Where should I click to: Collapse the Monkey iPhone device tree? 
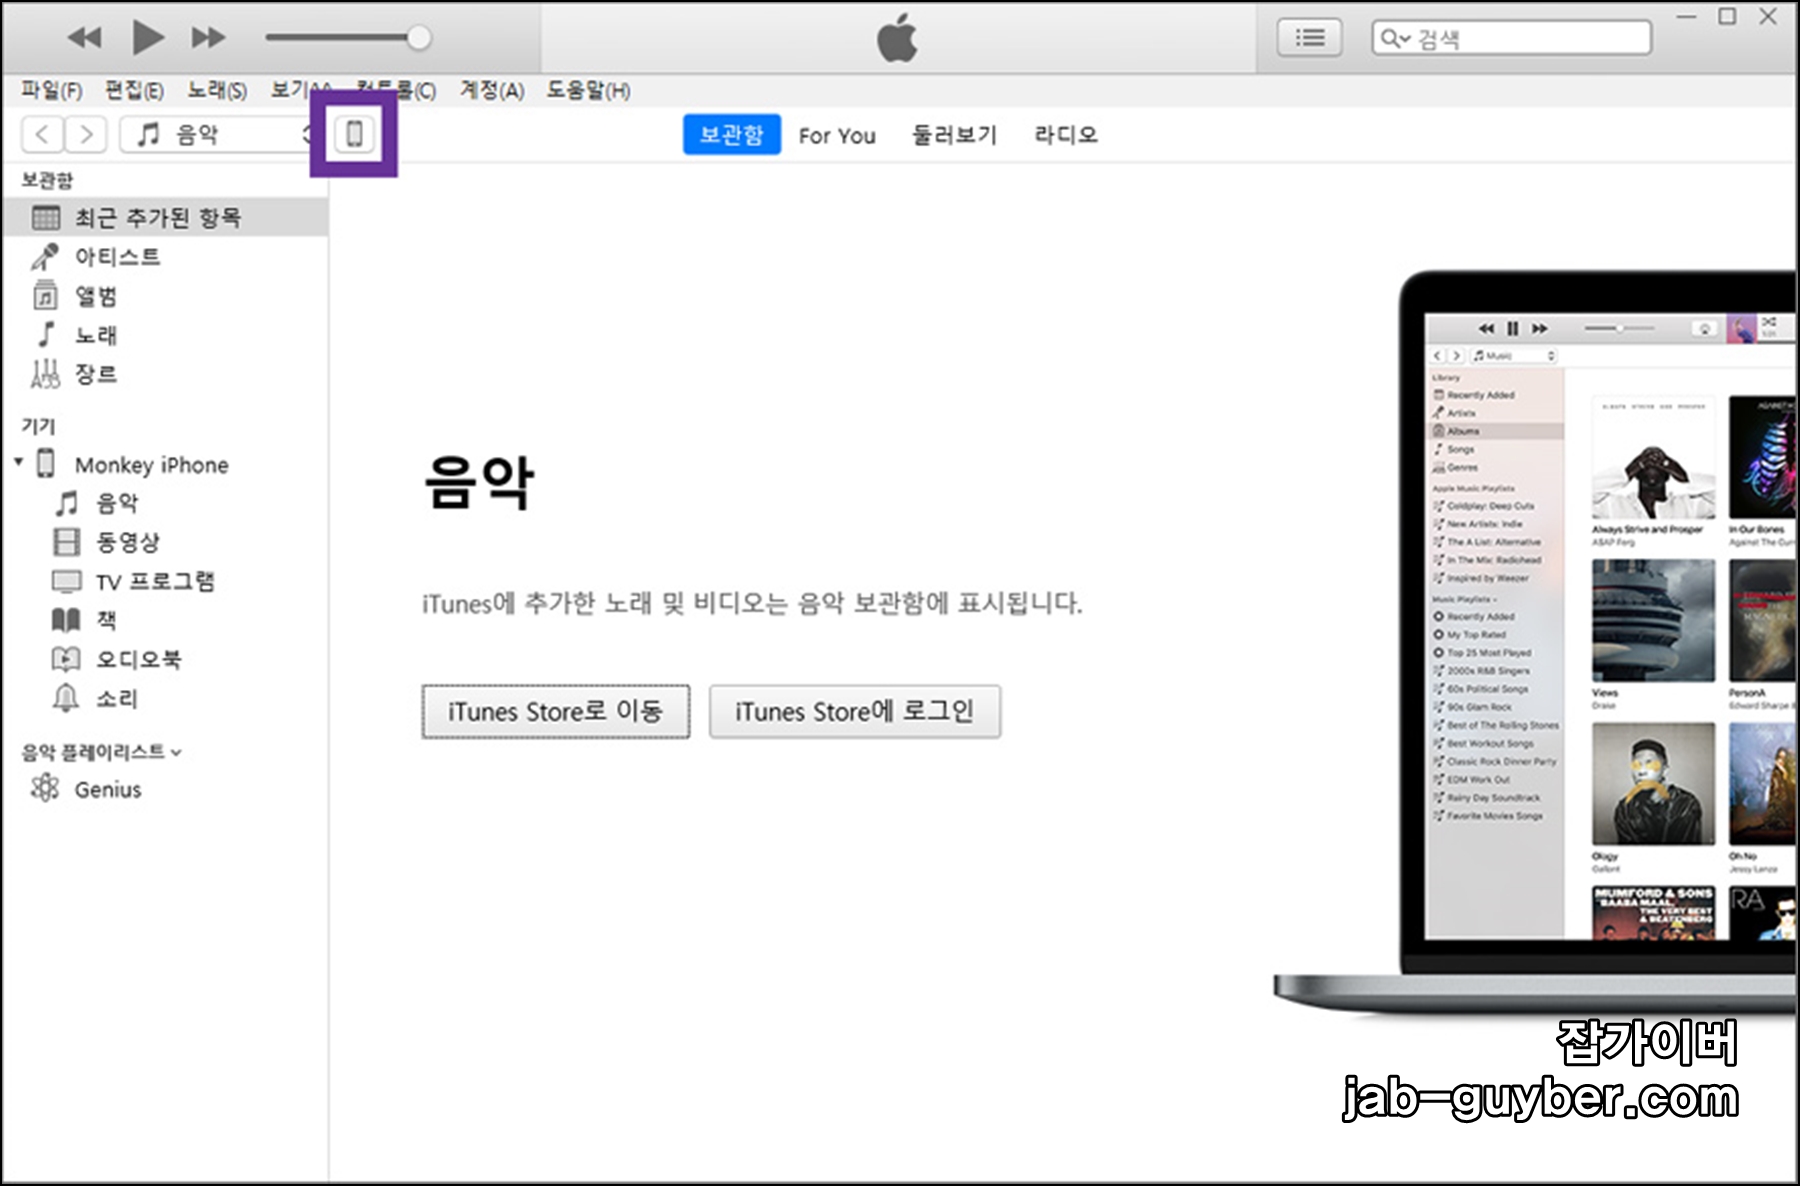(19, 462)
